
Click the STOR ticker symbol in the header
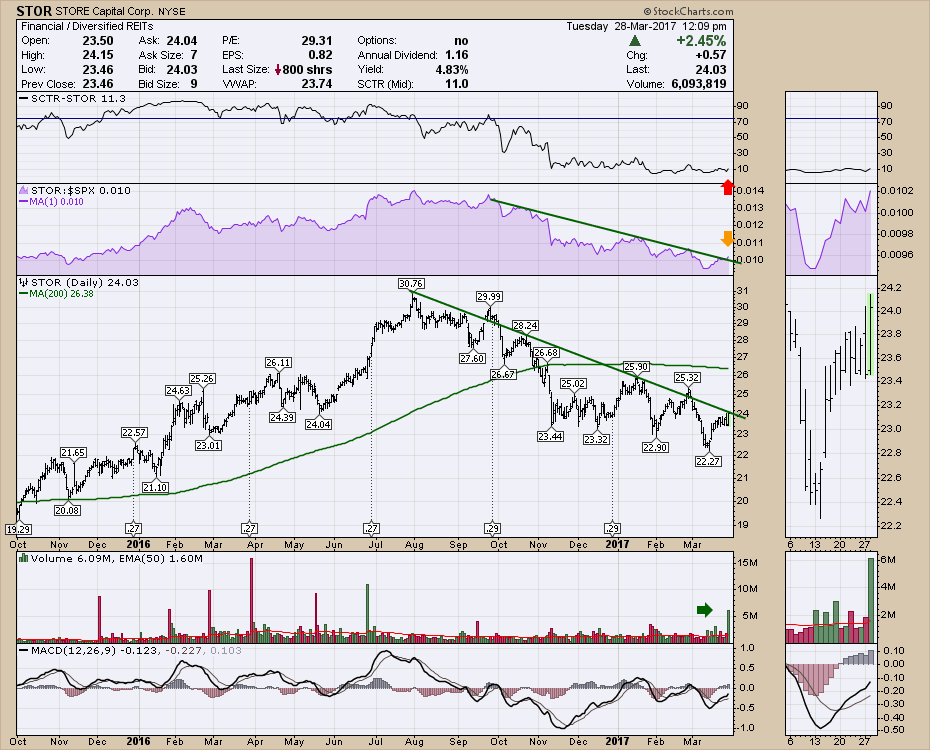[34, 11]
